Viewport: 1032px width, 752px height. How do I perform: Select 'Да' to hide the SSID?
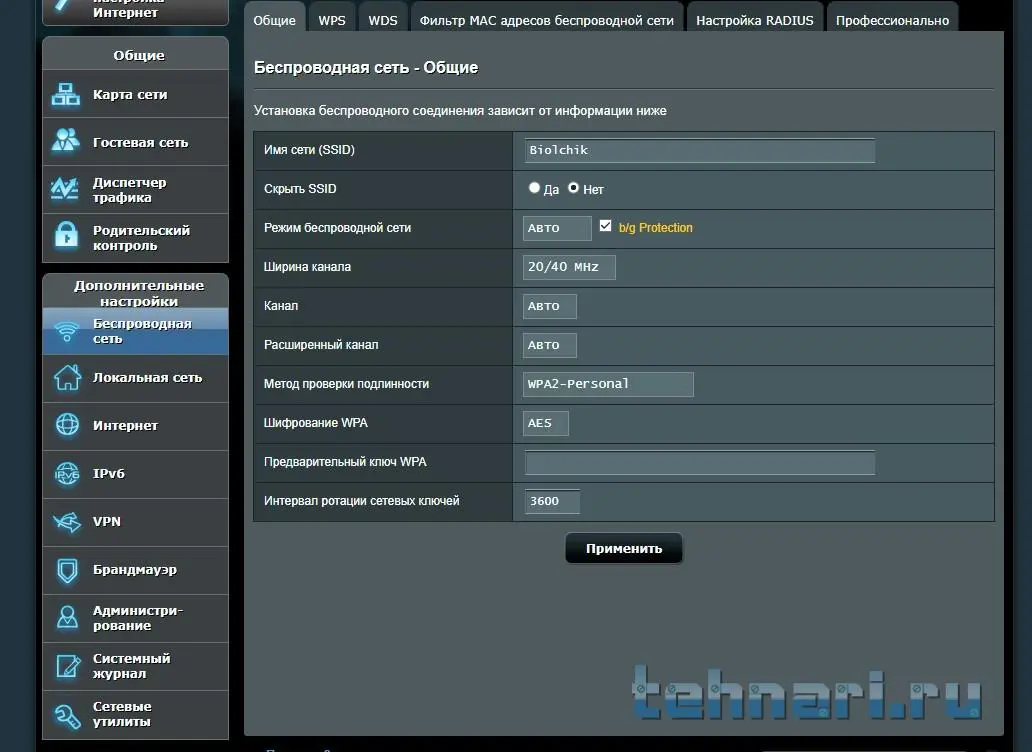(x=535, y=188)
